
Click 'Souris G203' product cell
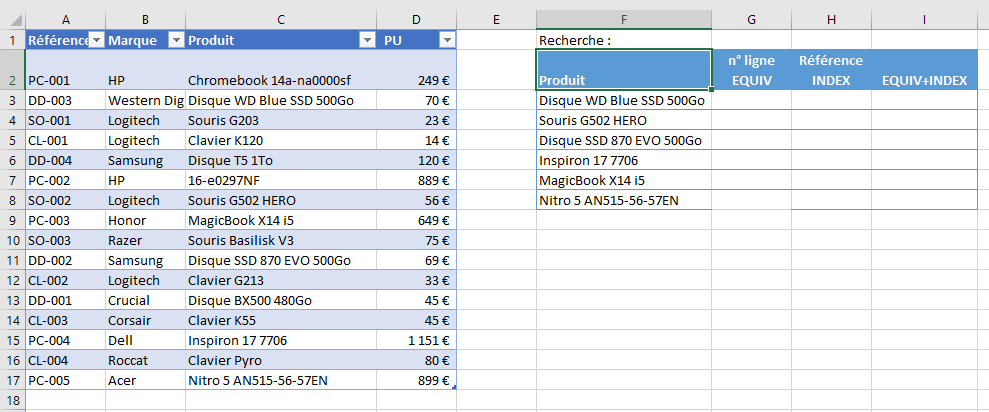coord(281,120)
